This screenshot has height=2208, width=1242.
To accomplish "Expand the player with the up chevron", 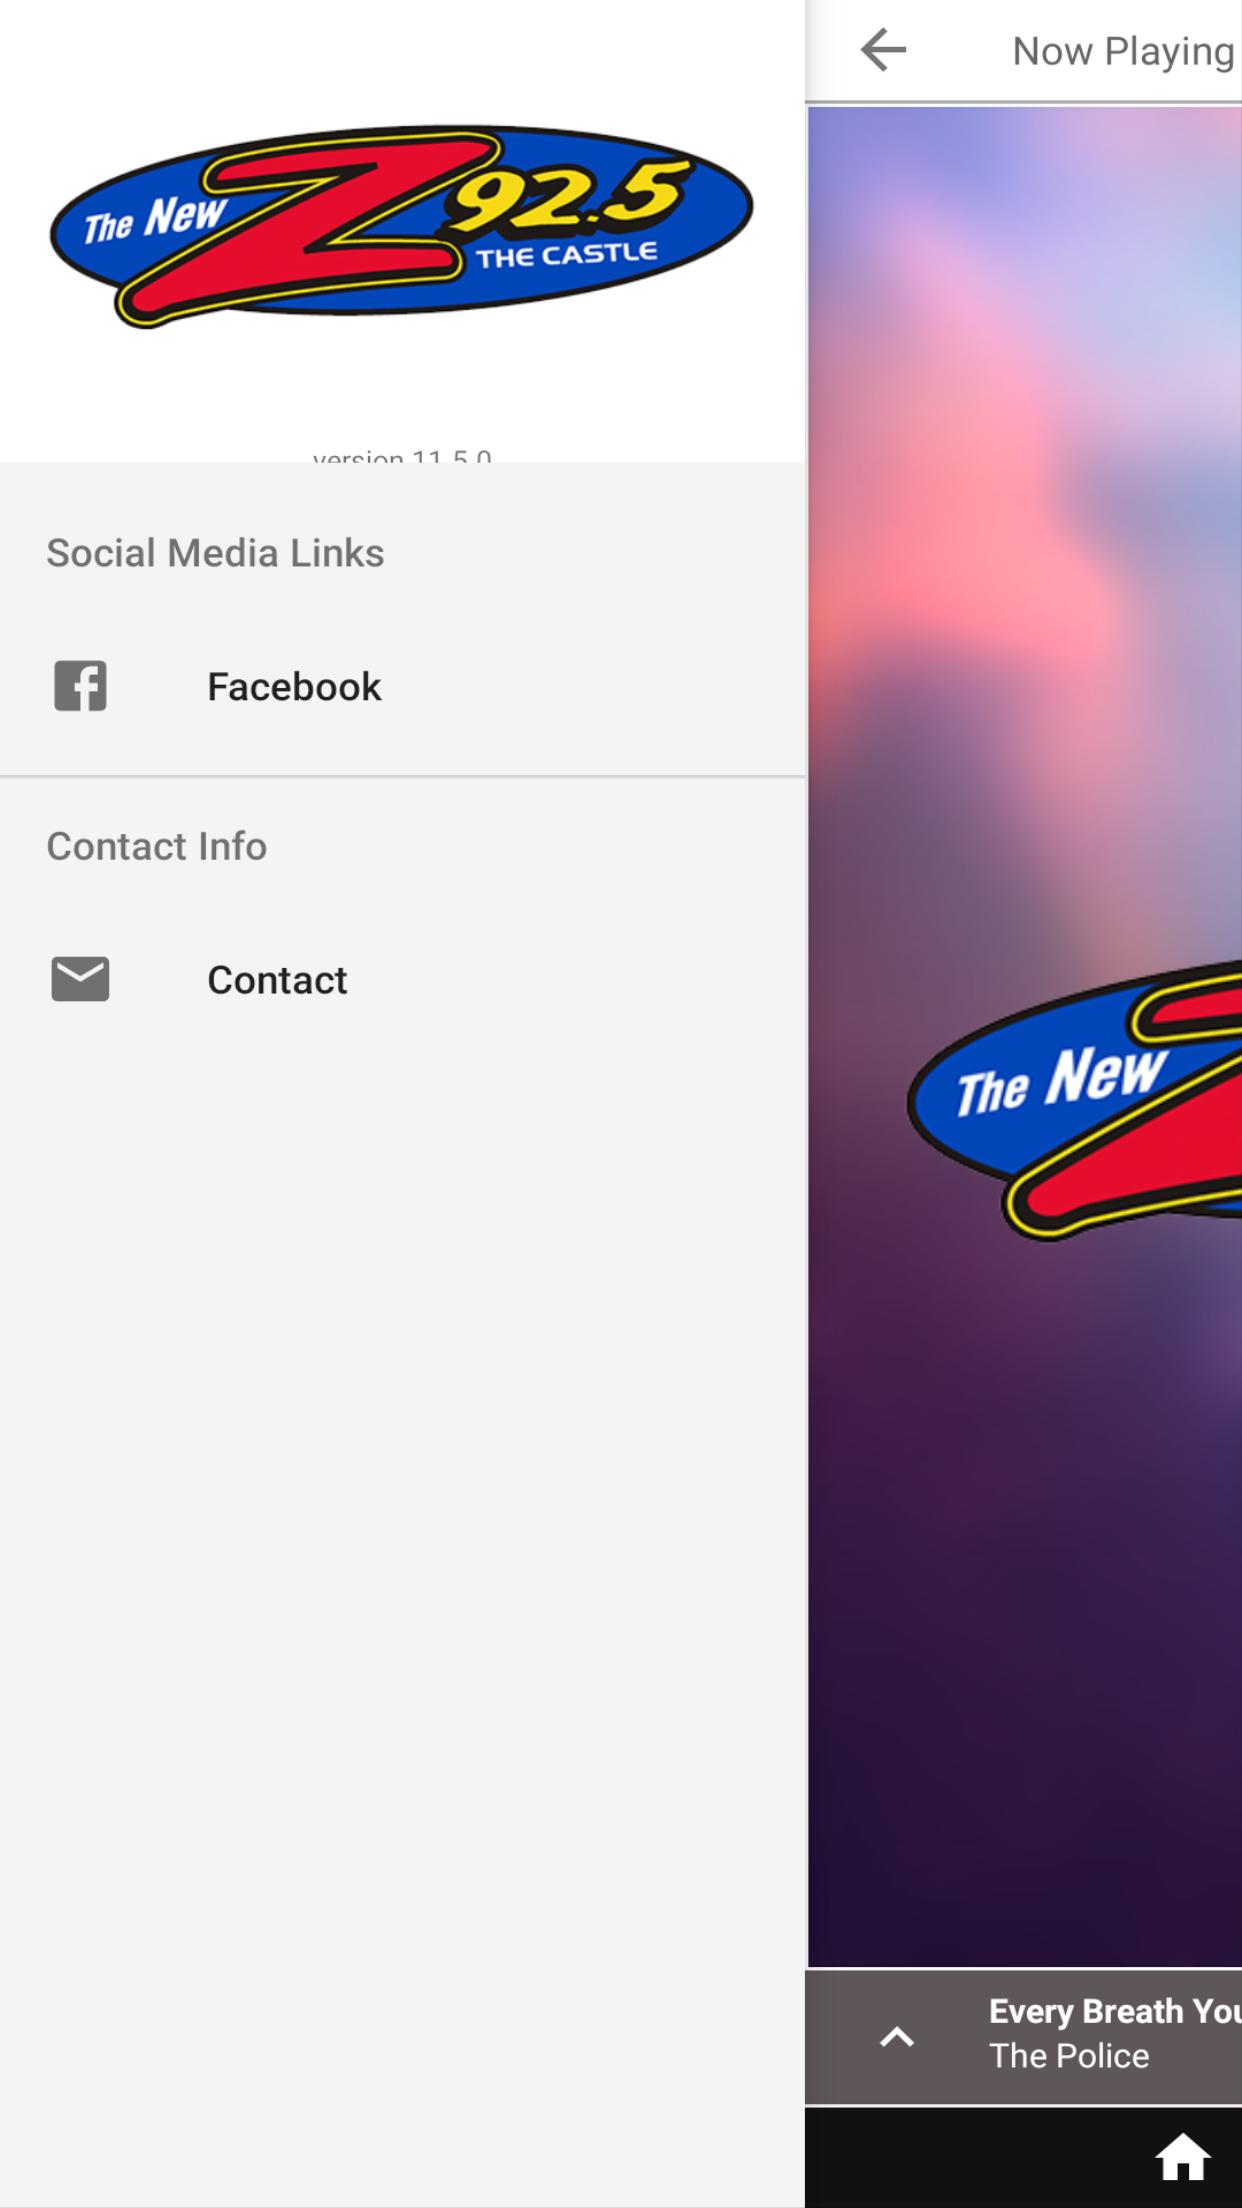I will 897,2037.
